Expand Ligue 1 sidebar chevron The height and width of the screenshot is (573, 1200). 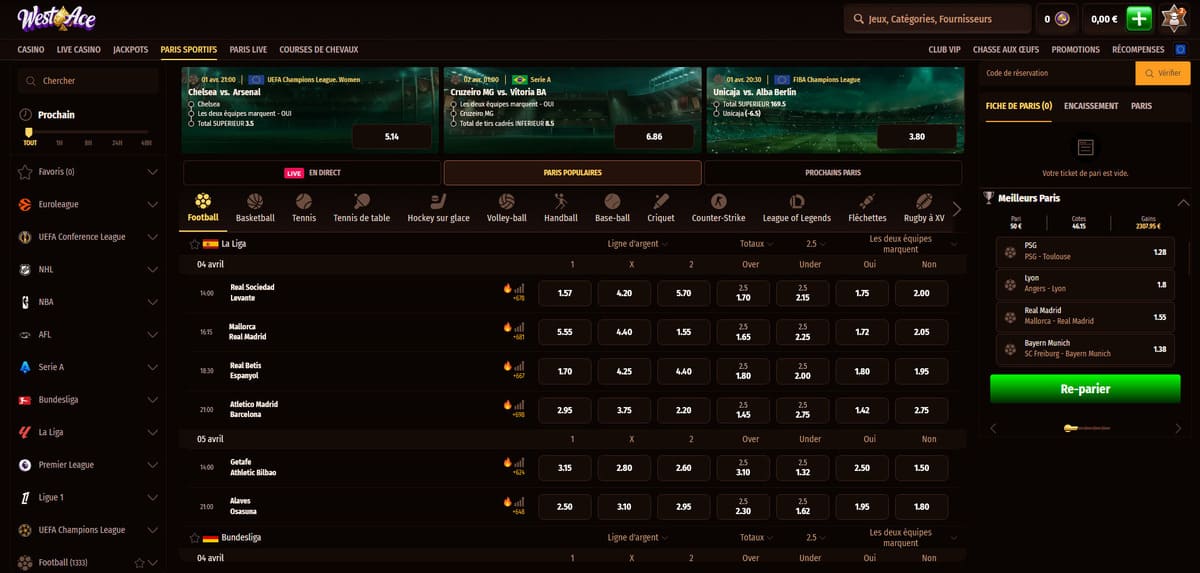pos(152,497)
